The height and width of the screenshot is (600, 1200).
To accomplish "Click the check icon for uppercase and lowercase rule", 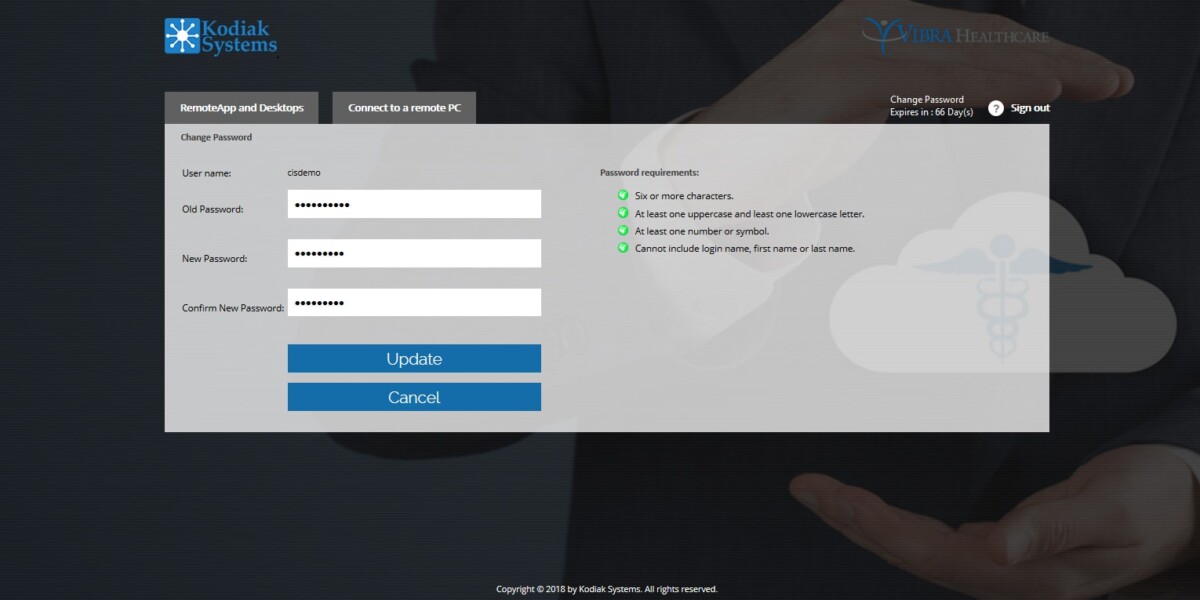I will point(623,213).
